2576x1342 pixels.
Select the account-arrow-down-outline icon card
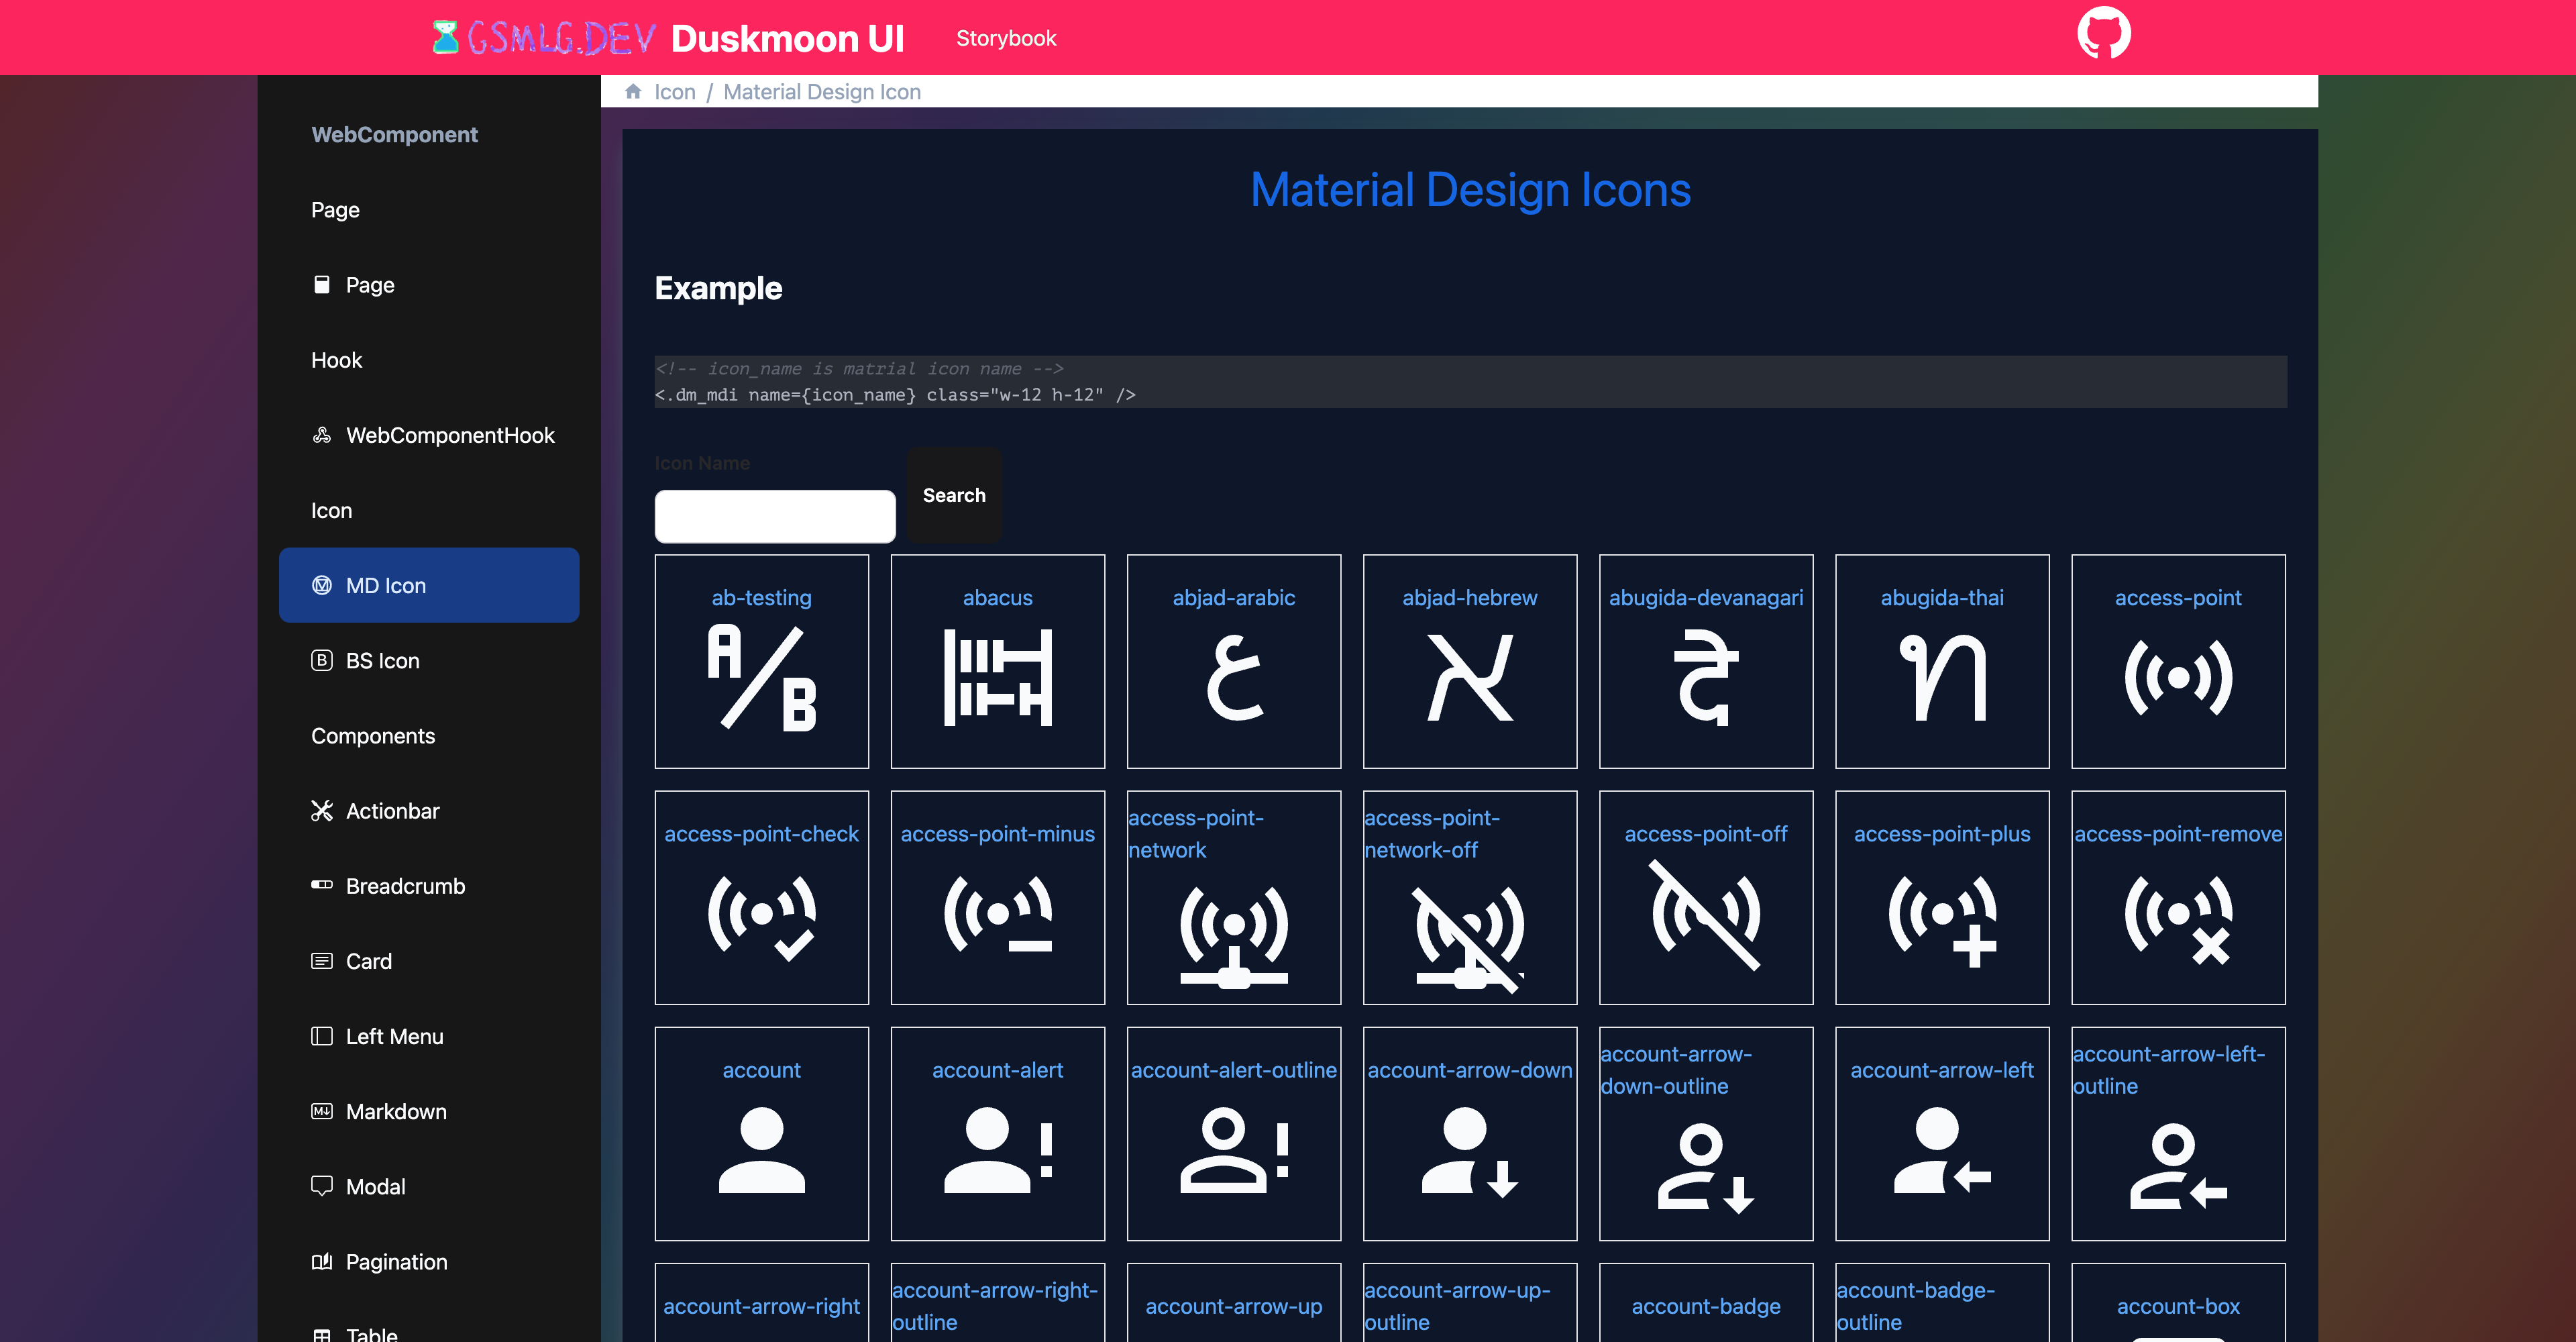click(1705, 1133)
